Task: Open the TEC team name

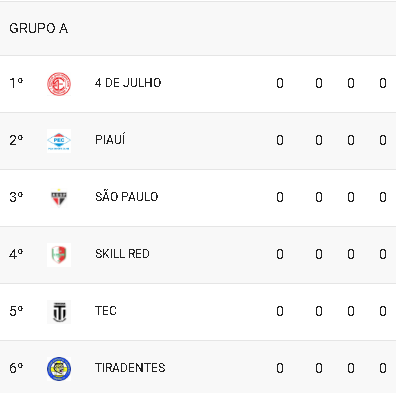Action: tap(106, 311)
